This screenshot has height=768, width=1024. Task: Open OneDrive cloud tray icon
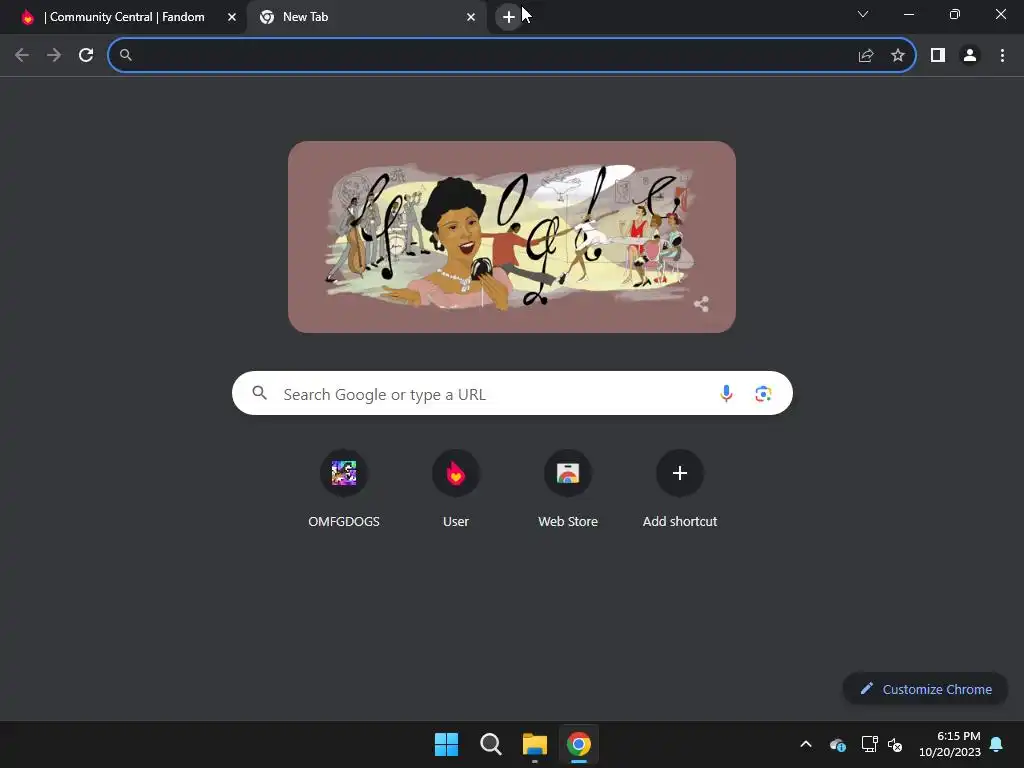click(x=838, y=744)
